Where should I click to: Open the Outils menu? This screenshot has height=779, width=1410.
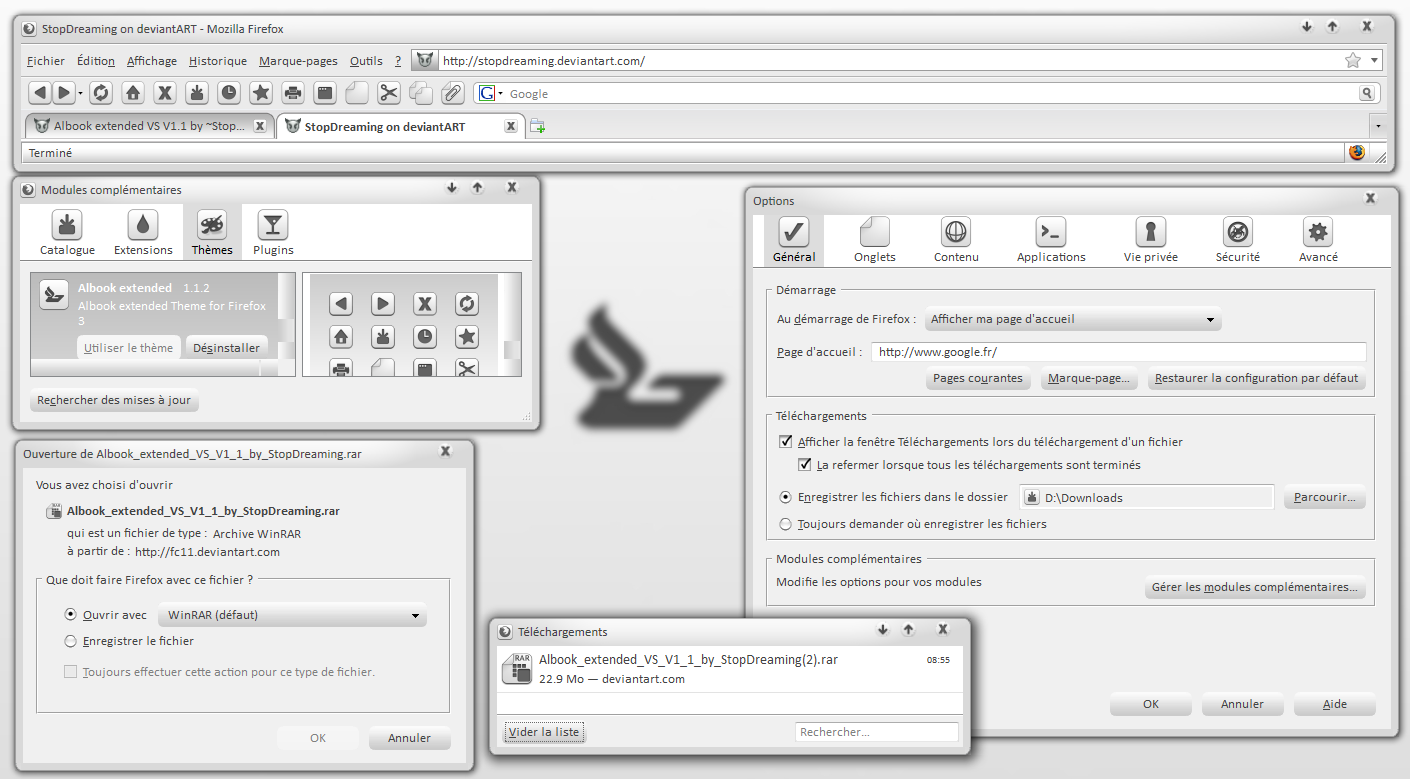tap(366, 61)
